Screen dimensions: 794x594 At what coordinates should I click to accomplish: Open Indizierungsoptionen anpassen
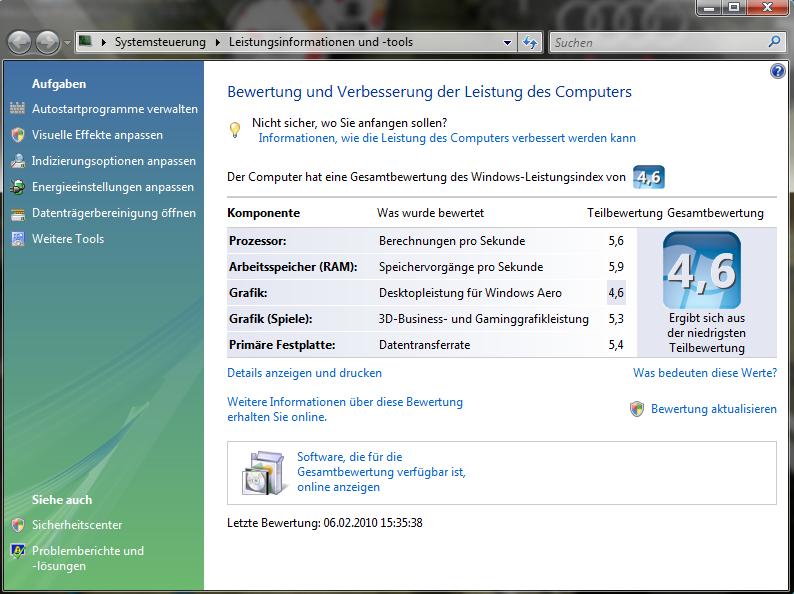(x=113, y=161)
